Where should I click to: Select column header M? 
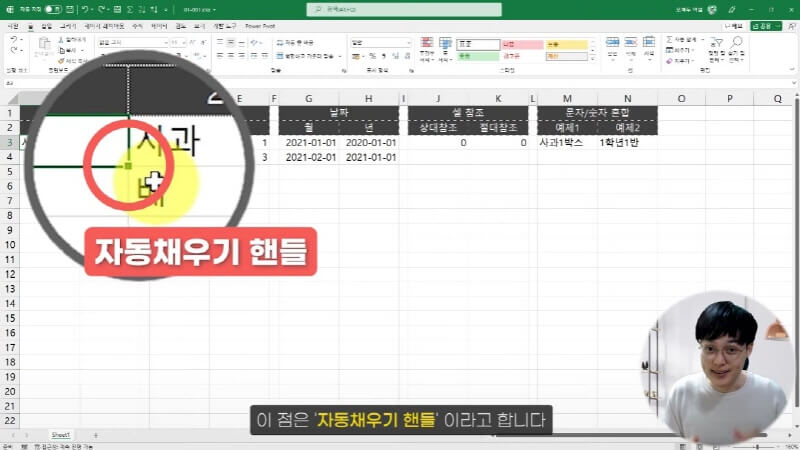pos(567,98)
